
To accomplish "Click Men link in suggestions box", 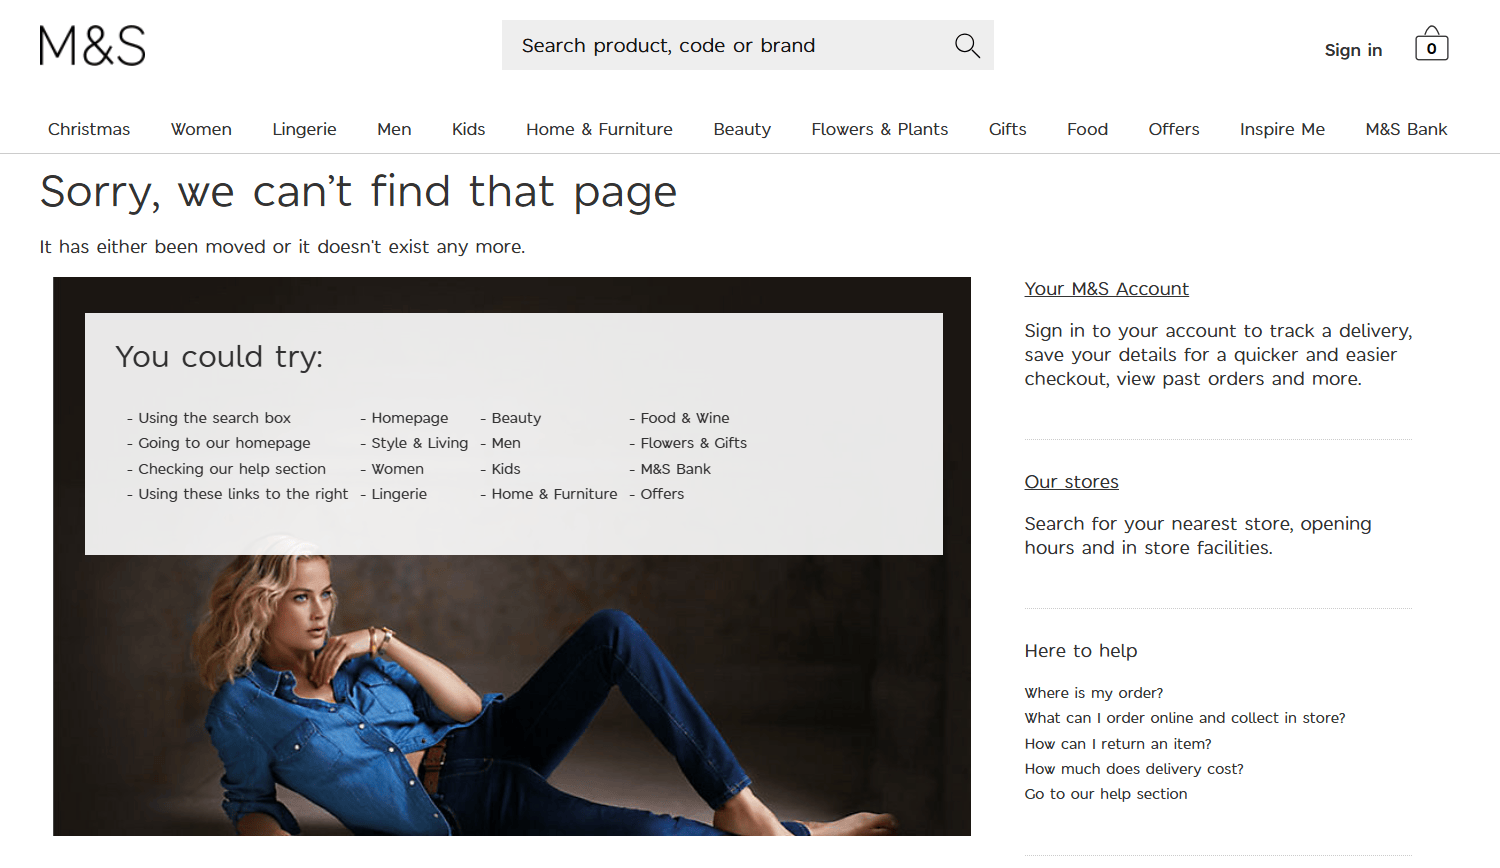I will (506, 443).
